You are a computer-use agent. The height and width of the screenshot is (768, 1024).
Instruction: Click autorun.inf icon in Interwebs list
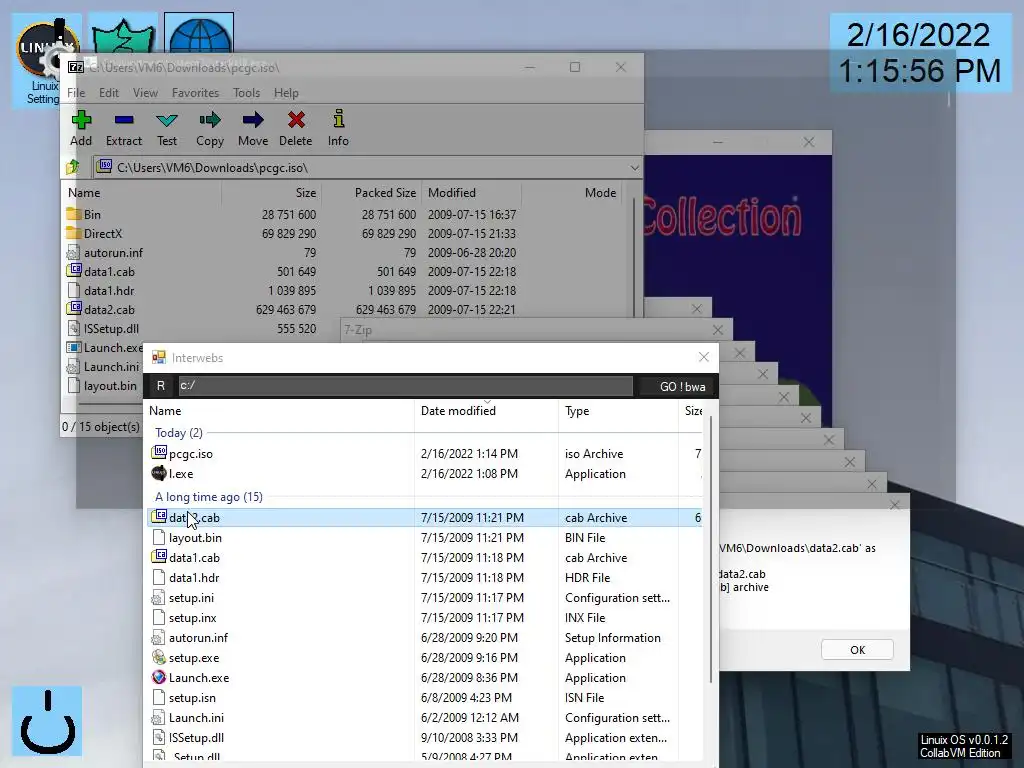158,637
